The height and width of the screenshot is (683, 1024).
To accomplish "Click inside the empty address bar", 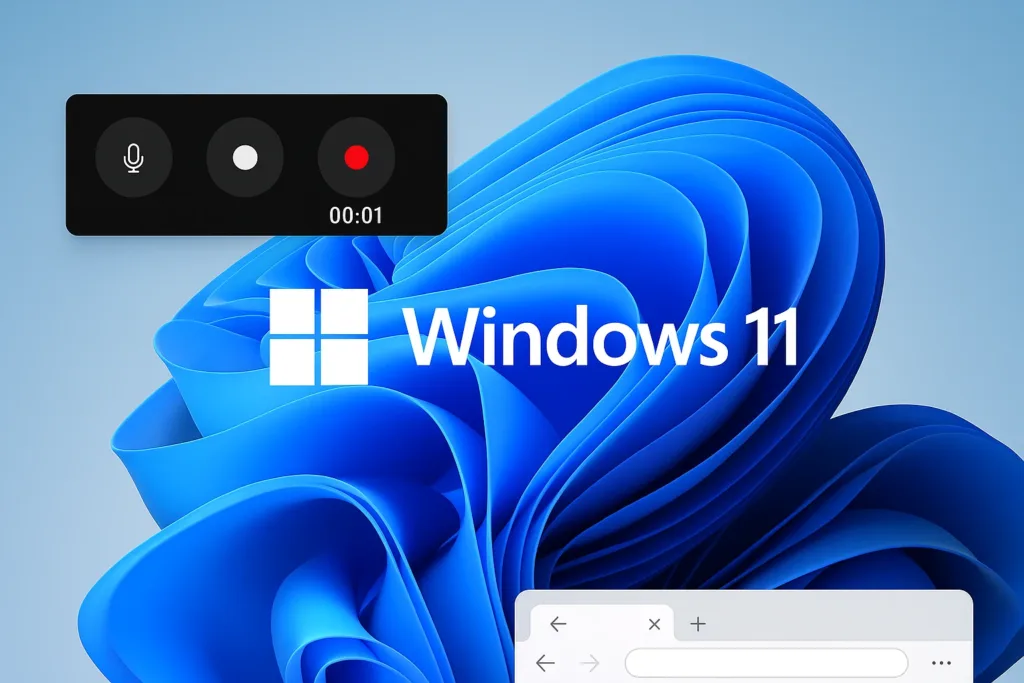I will [x=765, y=663].
